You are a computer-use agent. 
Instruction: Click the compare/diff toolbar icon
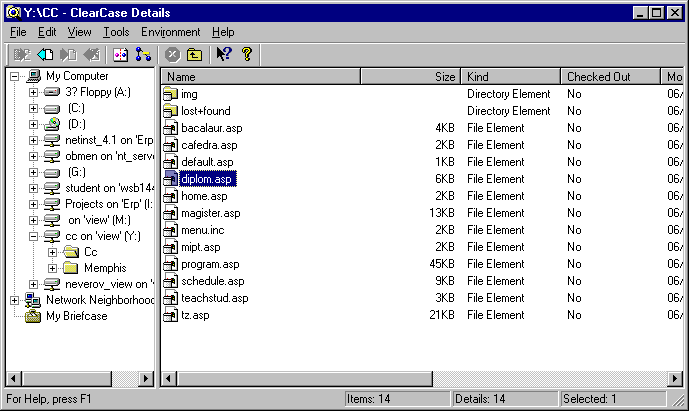(x=120, y=54)
